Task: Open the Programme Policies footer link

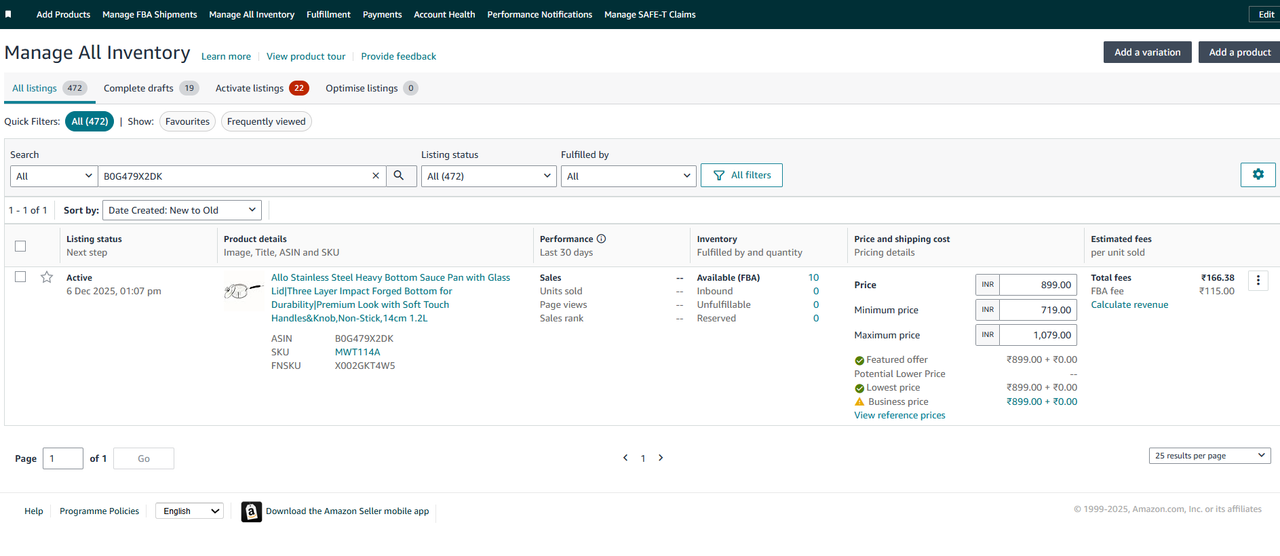Action: click(99, 511)
